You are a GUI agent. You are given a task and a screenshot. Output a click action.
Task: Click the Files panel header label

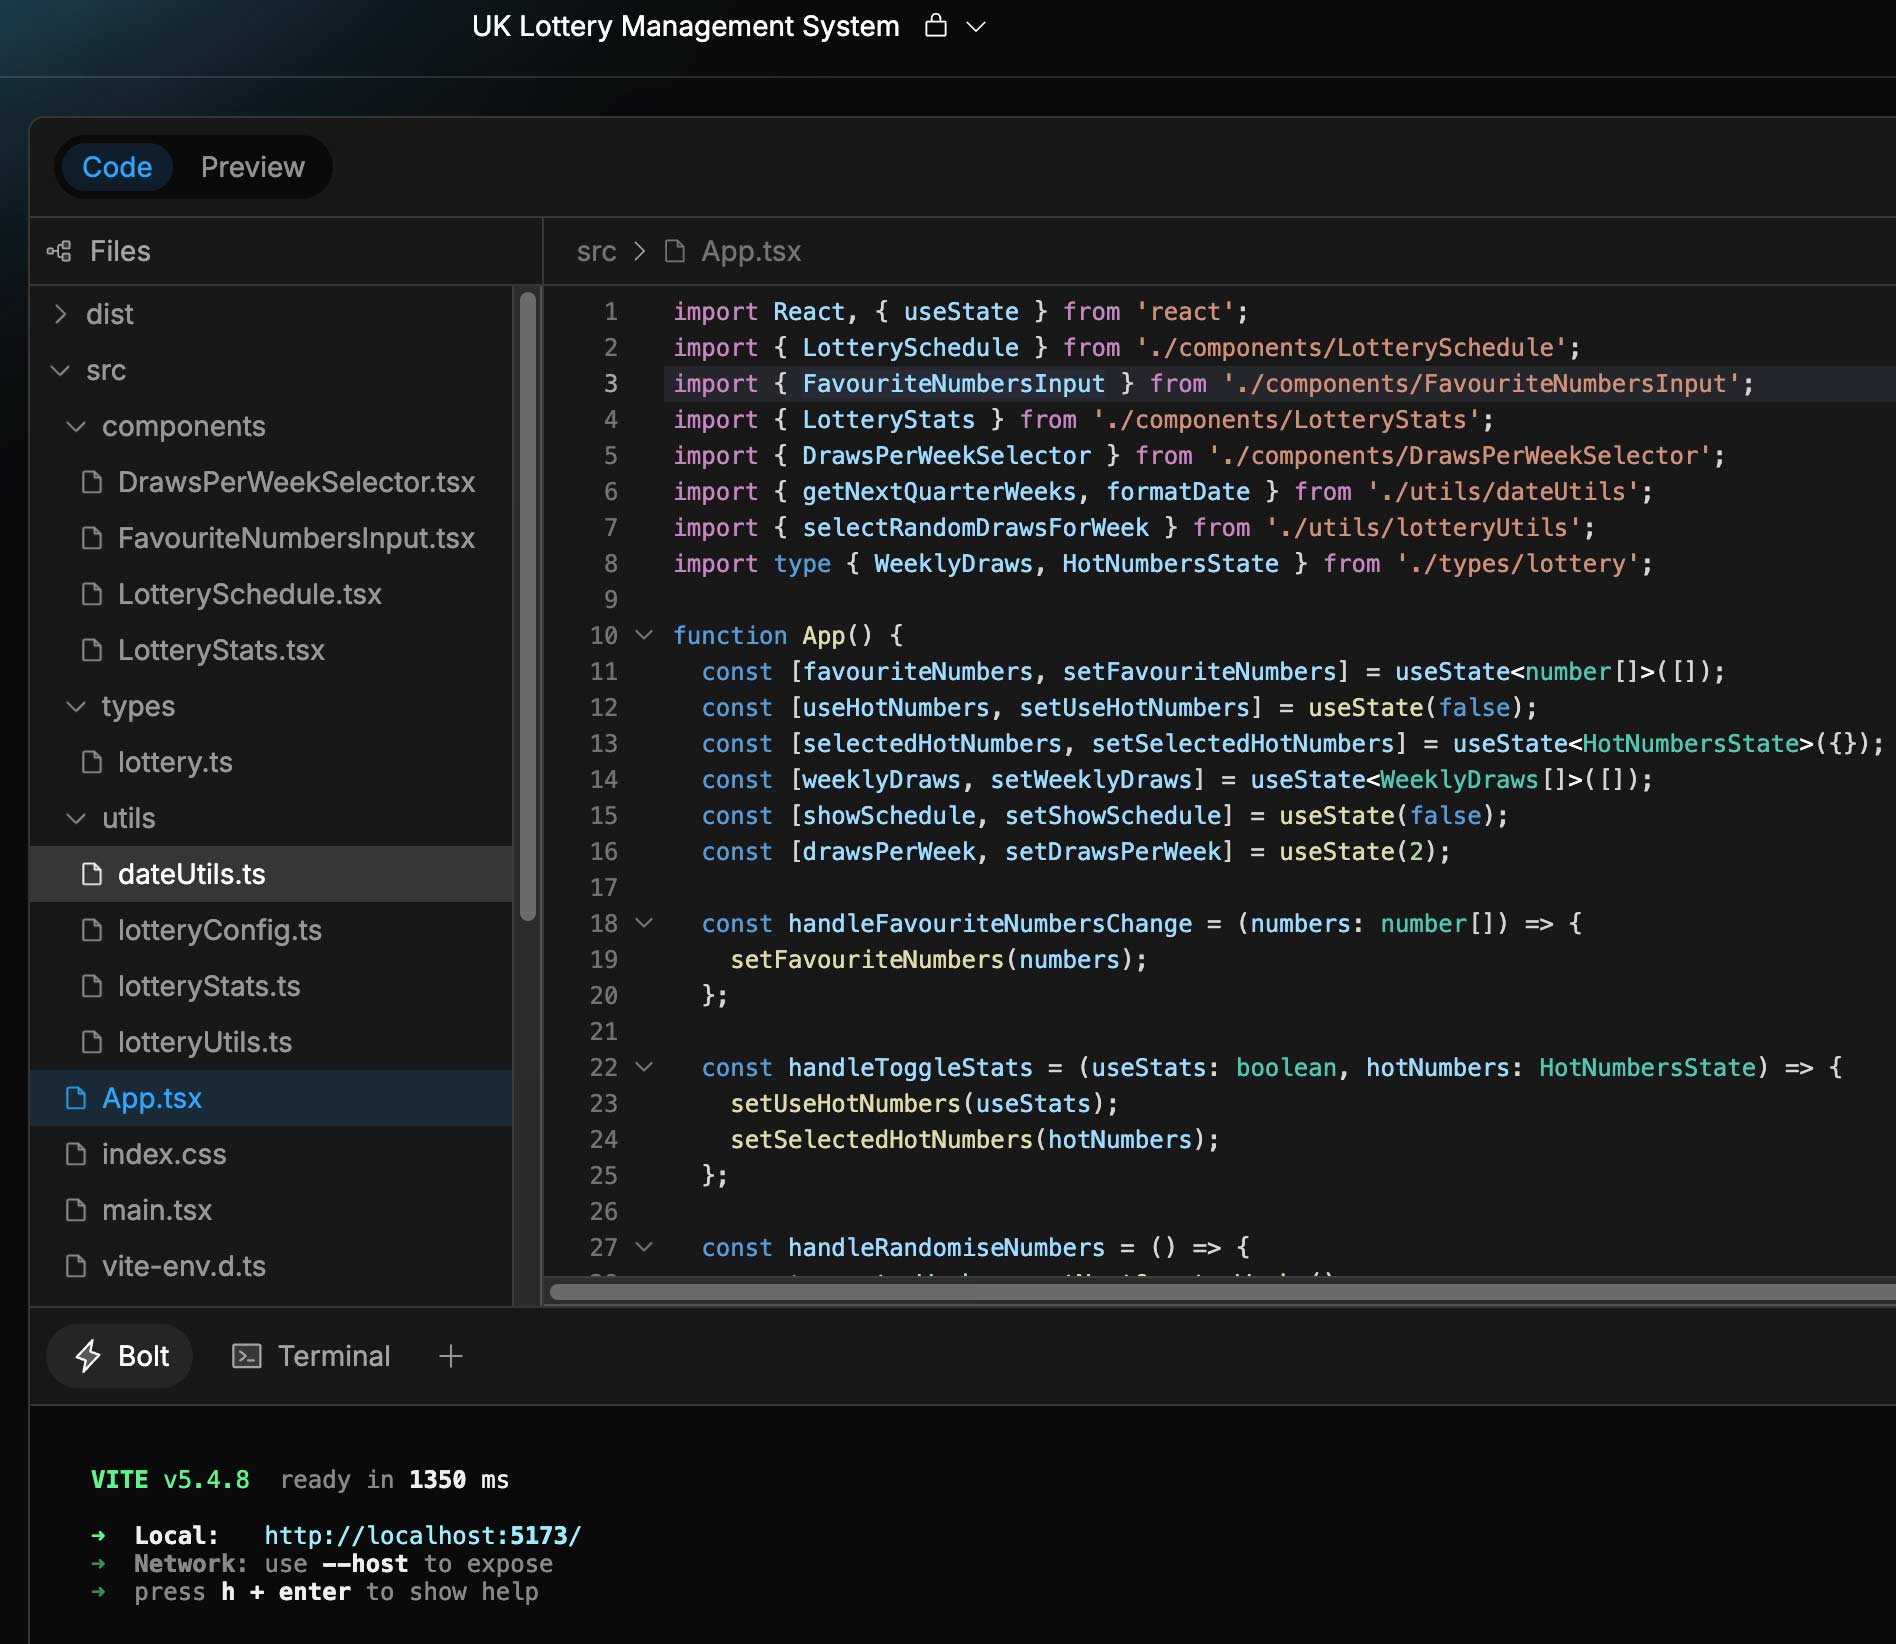[x=120, y=251]
